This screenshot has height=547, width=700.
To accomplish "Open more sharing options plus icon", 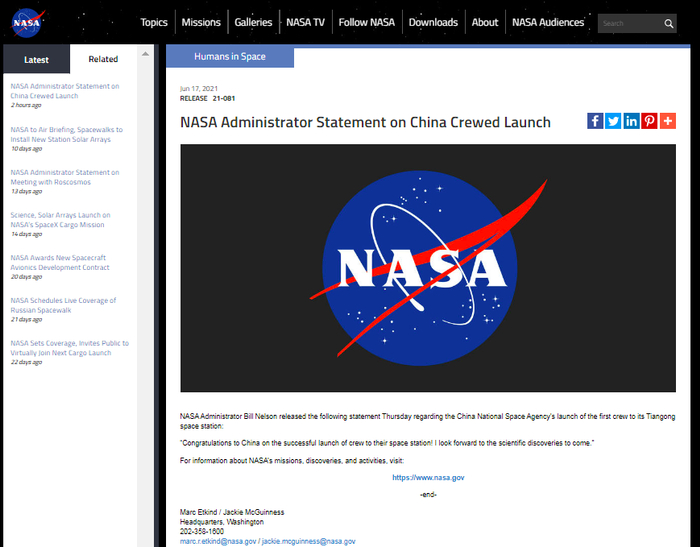I will [x=667, y=121].
